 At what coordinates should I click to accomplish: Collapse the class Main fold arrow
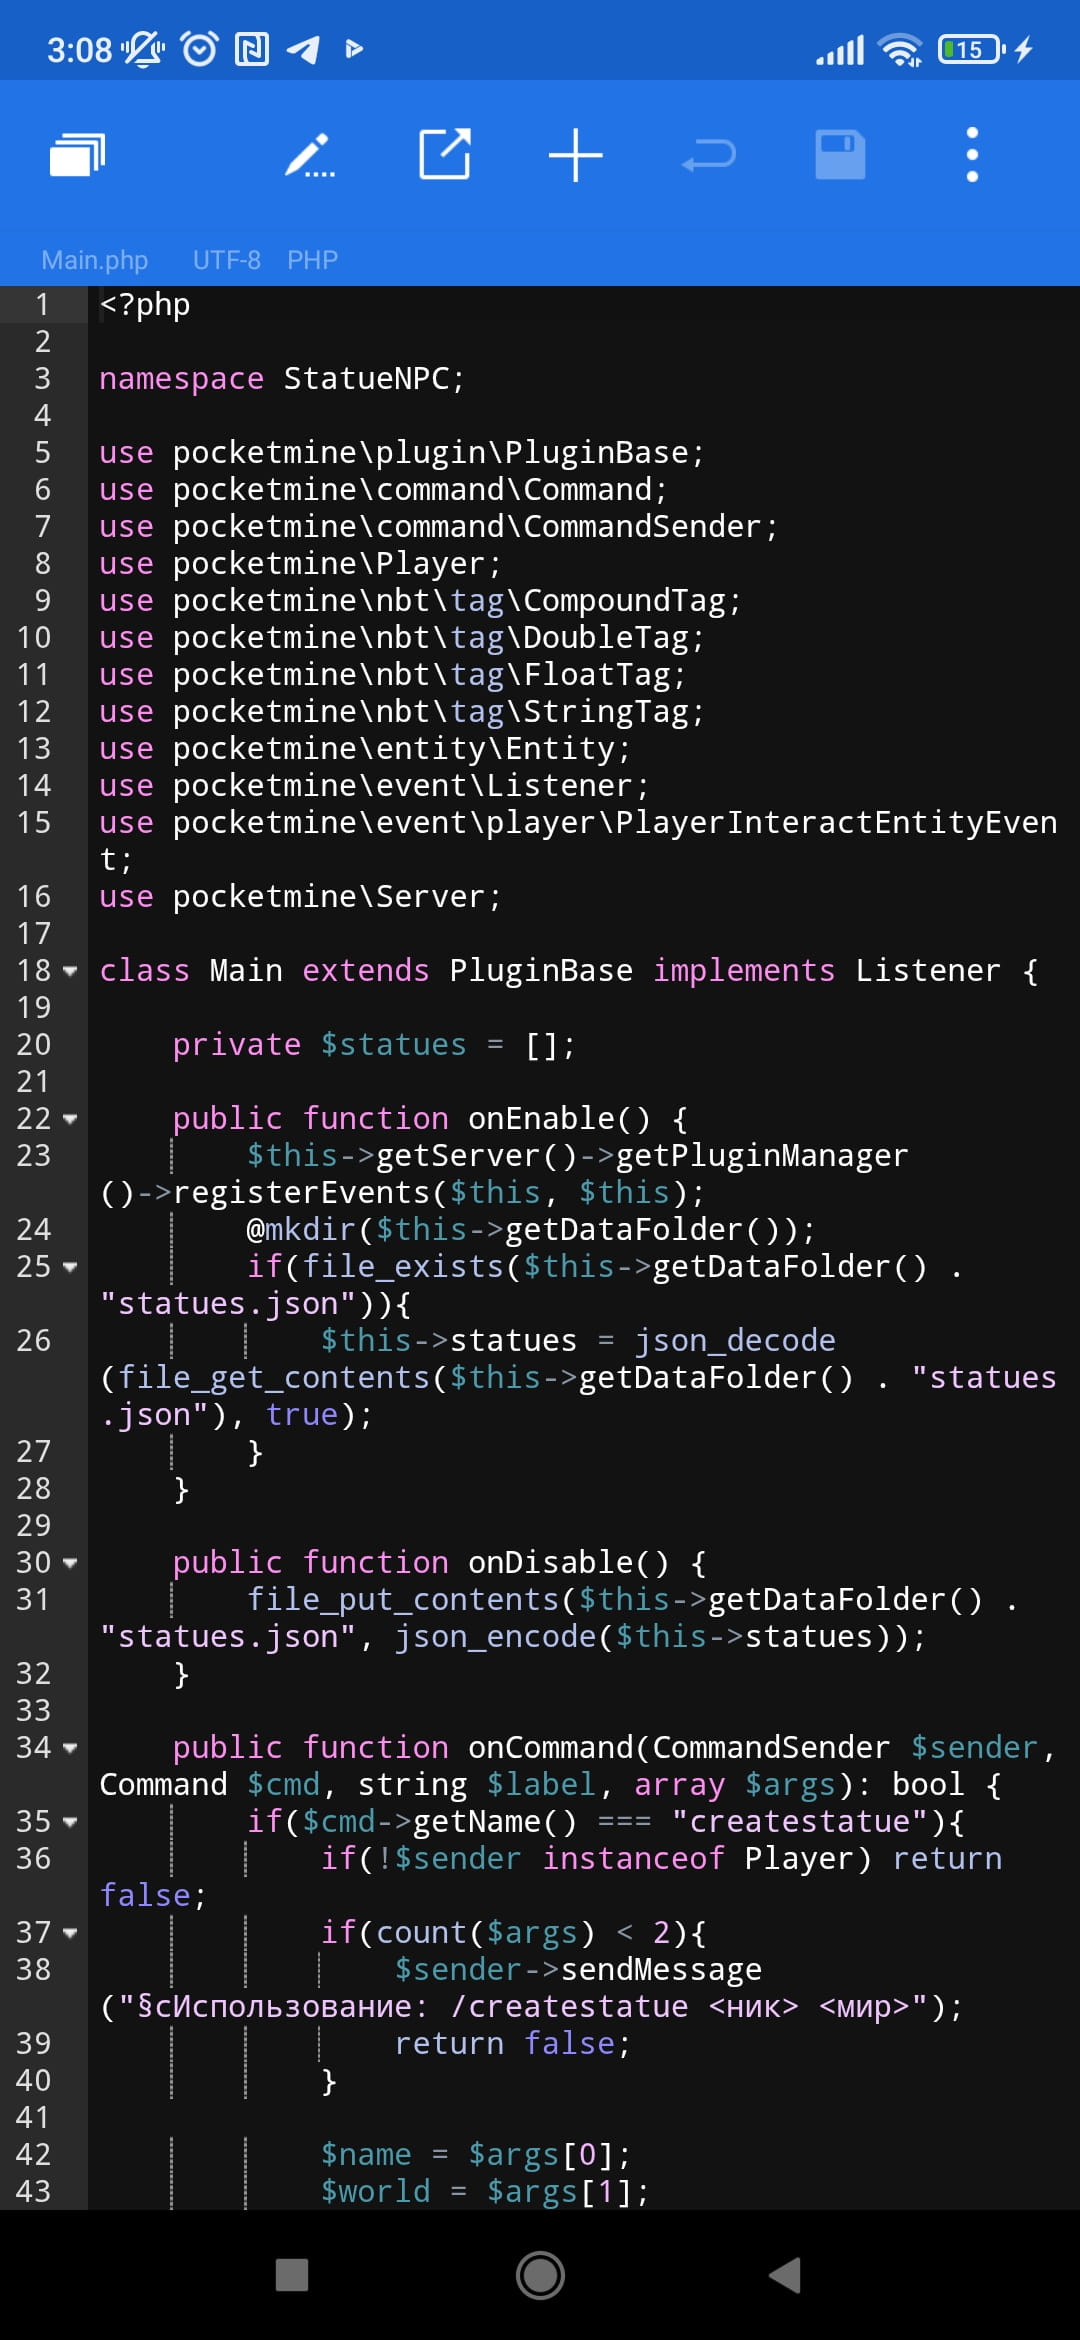click(70, 971)
